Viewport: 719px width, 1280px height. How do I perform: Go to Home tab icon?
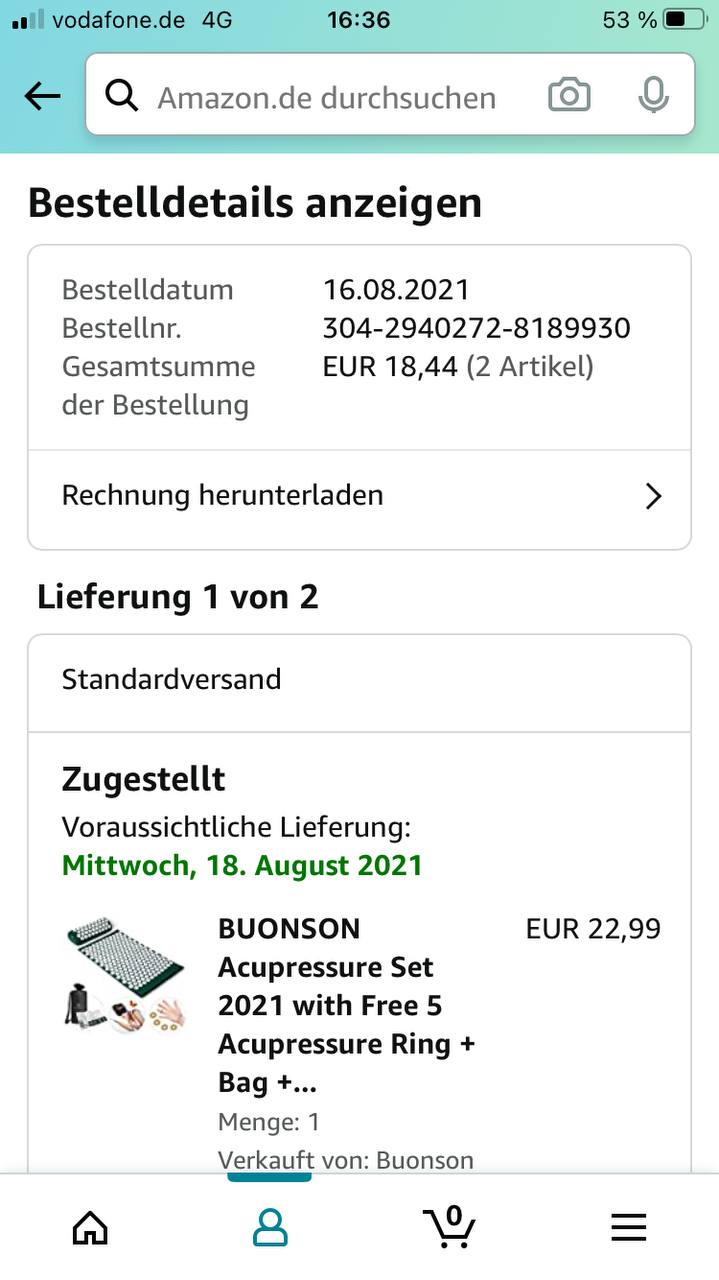[x=90, y=1226]
